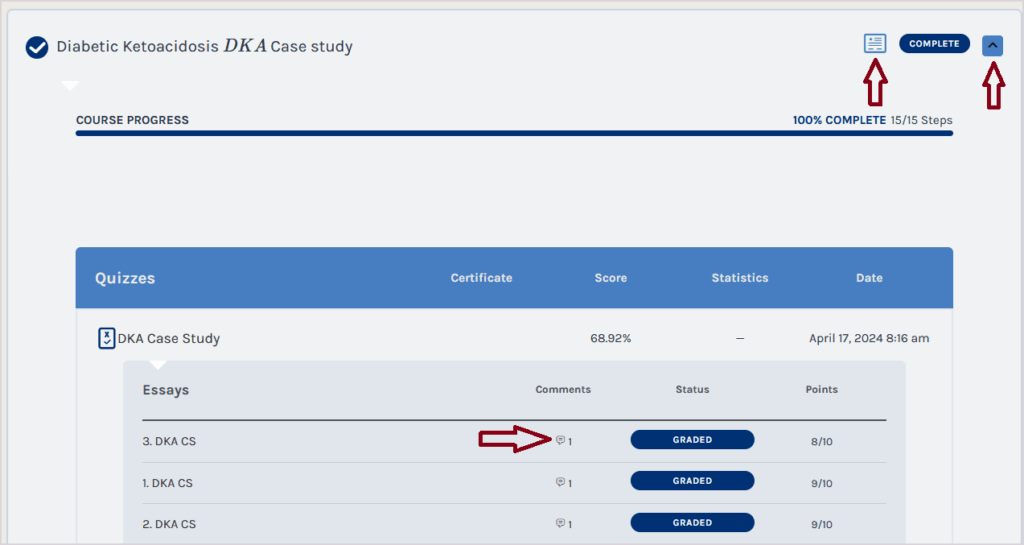This screenshot has width=1024, height=545.
Task: Click GRADED badge for 3. DKA CS
Action: click(x=692, y=440)
